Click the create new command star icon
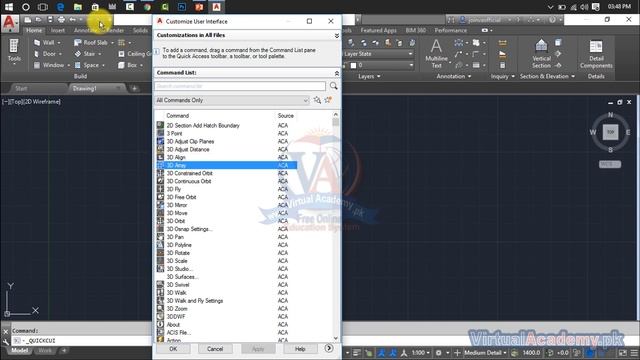Screen dimensions: 640x360 (328, 100)
